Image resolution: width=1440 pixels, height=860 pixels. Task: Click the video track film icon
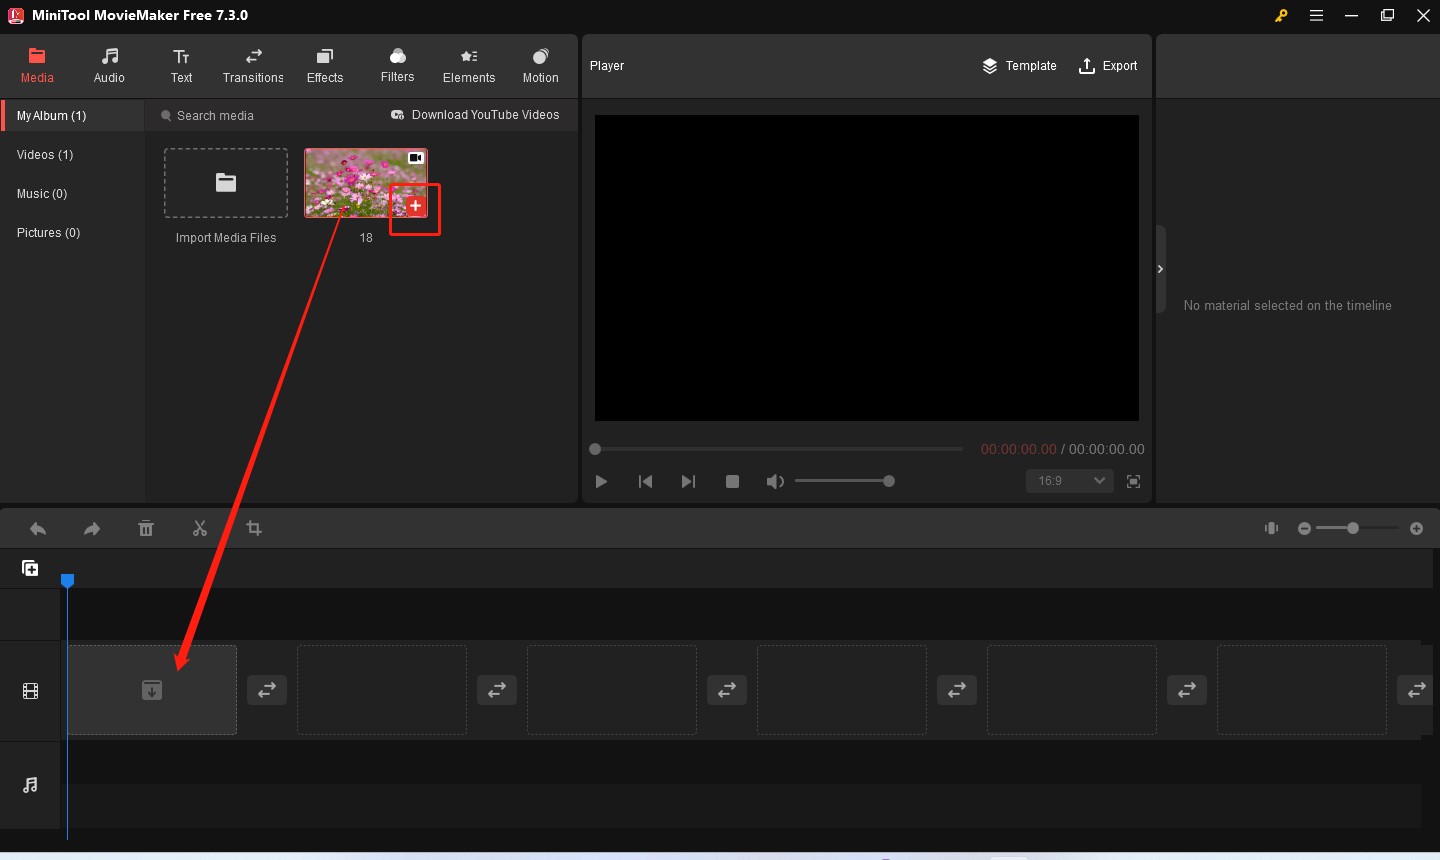31,691
